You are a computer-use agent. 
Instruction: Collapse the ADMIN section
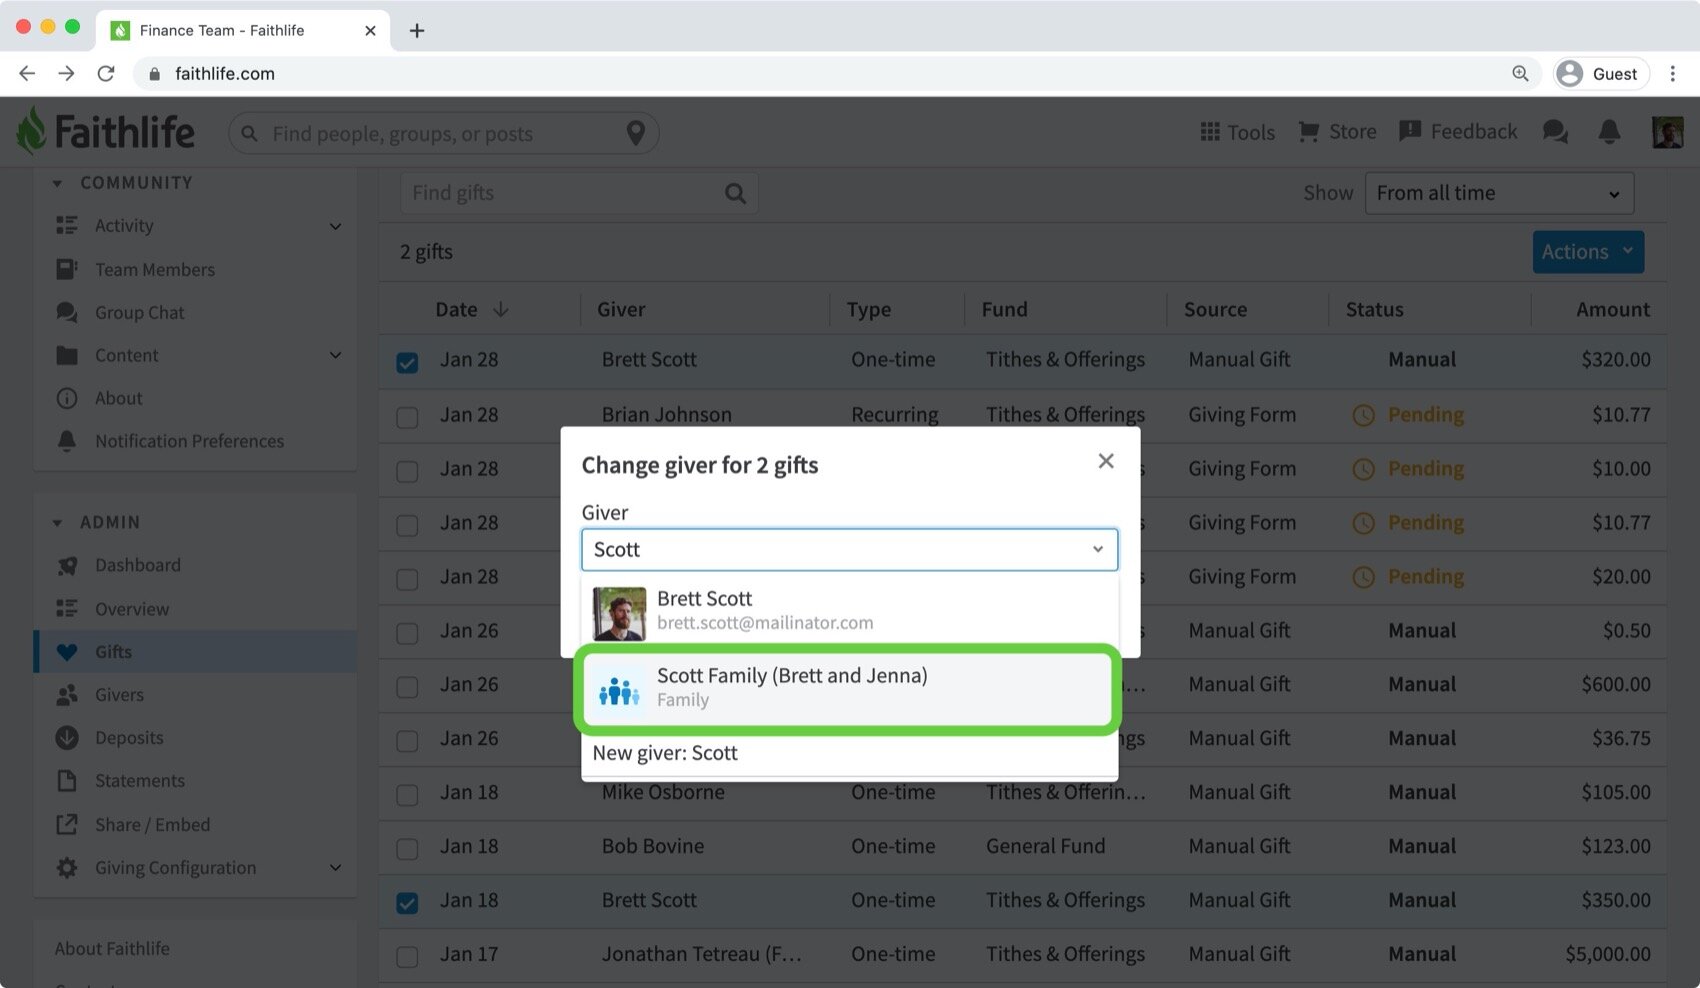coord(57,522)
